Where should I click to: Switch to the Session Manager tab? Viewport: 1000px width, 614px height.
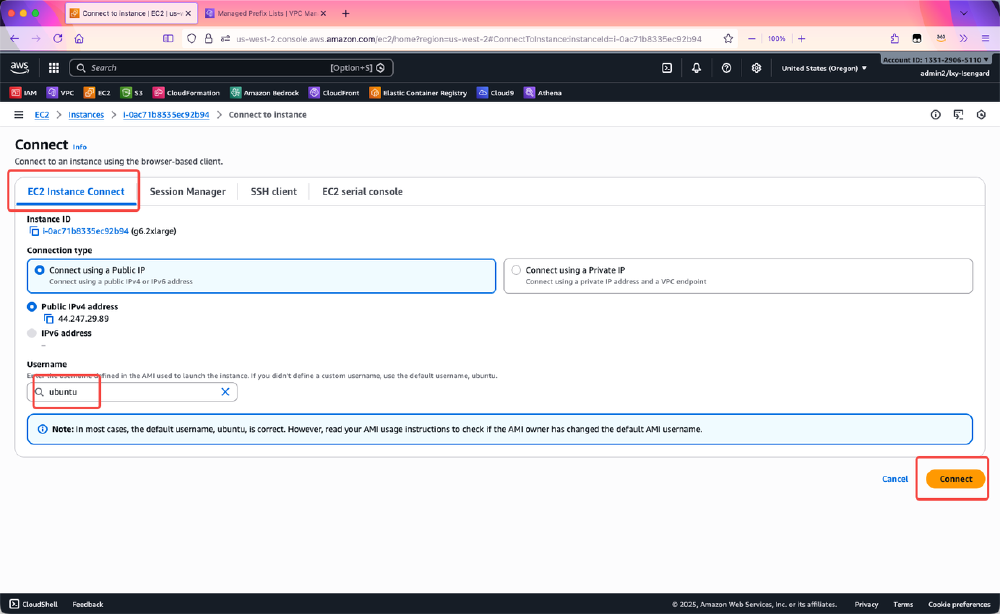(x=188, y=191)
